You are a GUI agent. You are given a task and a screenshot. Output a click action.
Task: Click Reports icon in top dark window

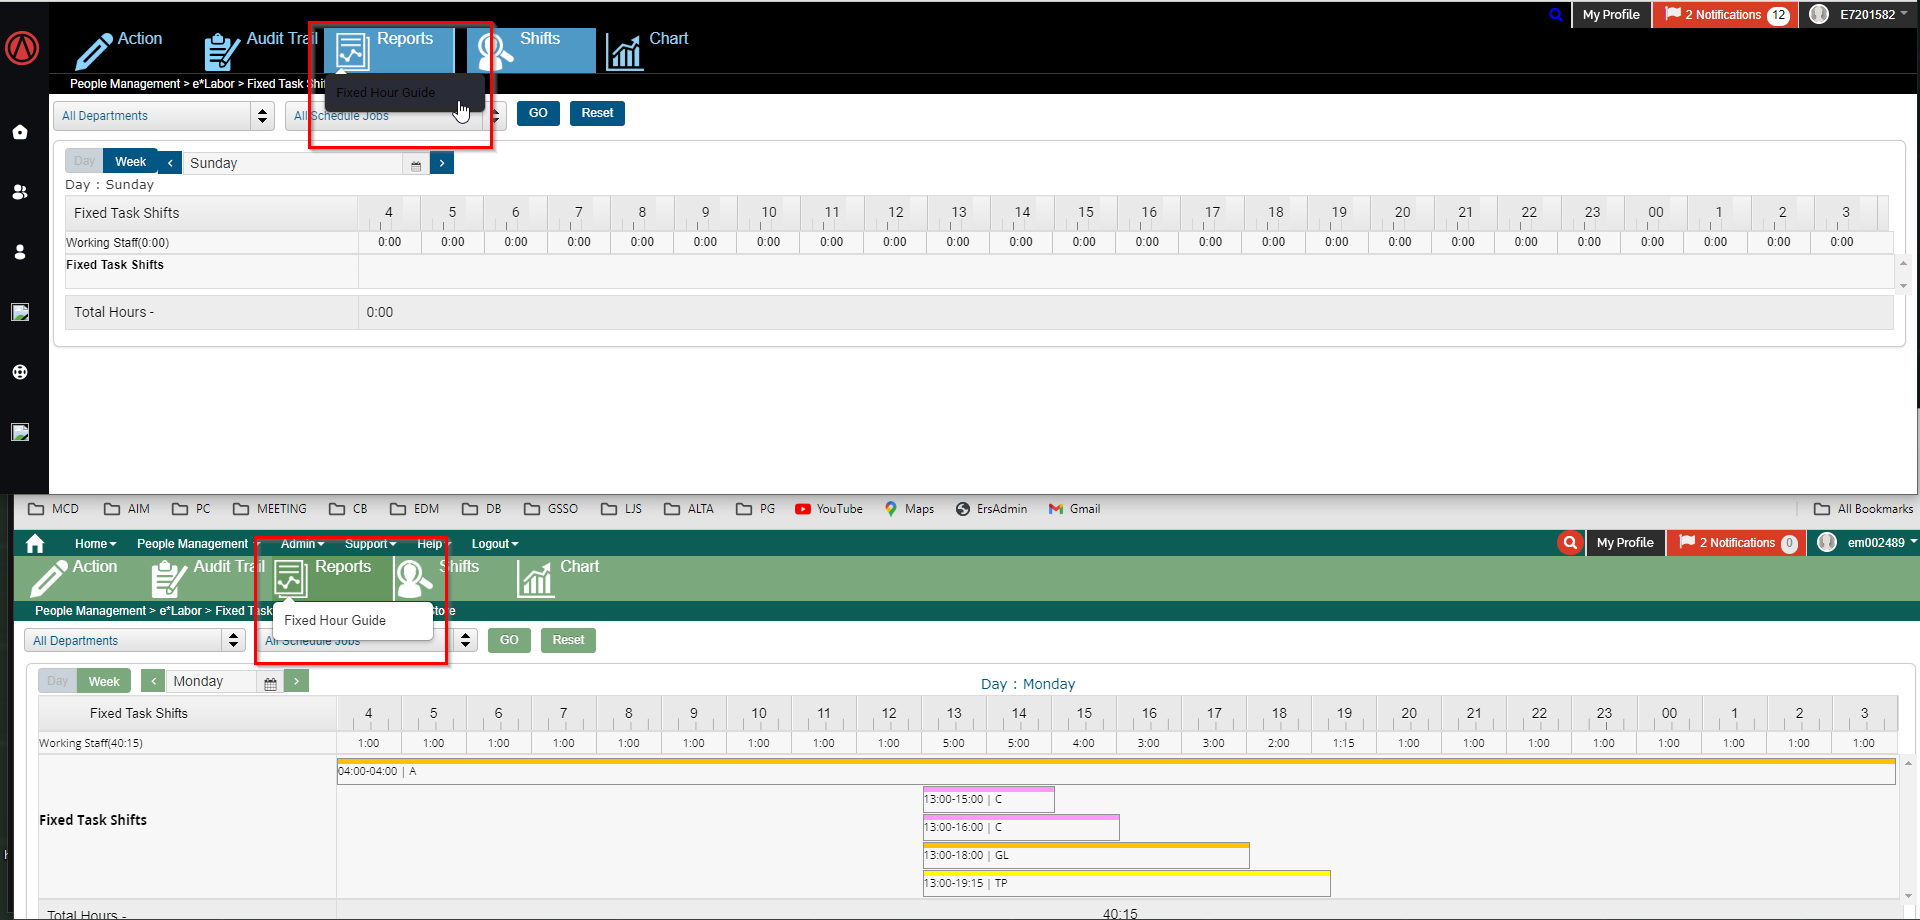[352, 52]
